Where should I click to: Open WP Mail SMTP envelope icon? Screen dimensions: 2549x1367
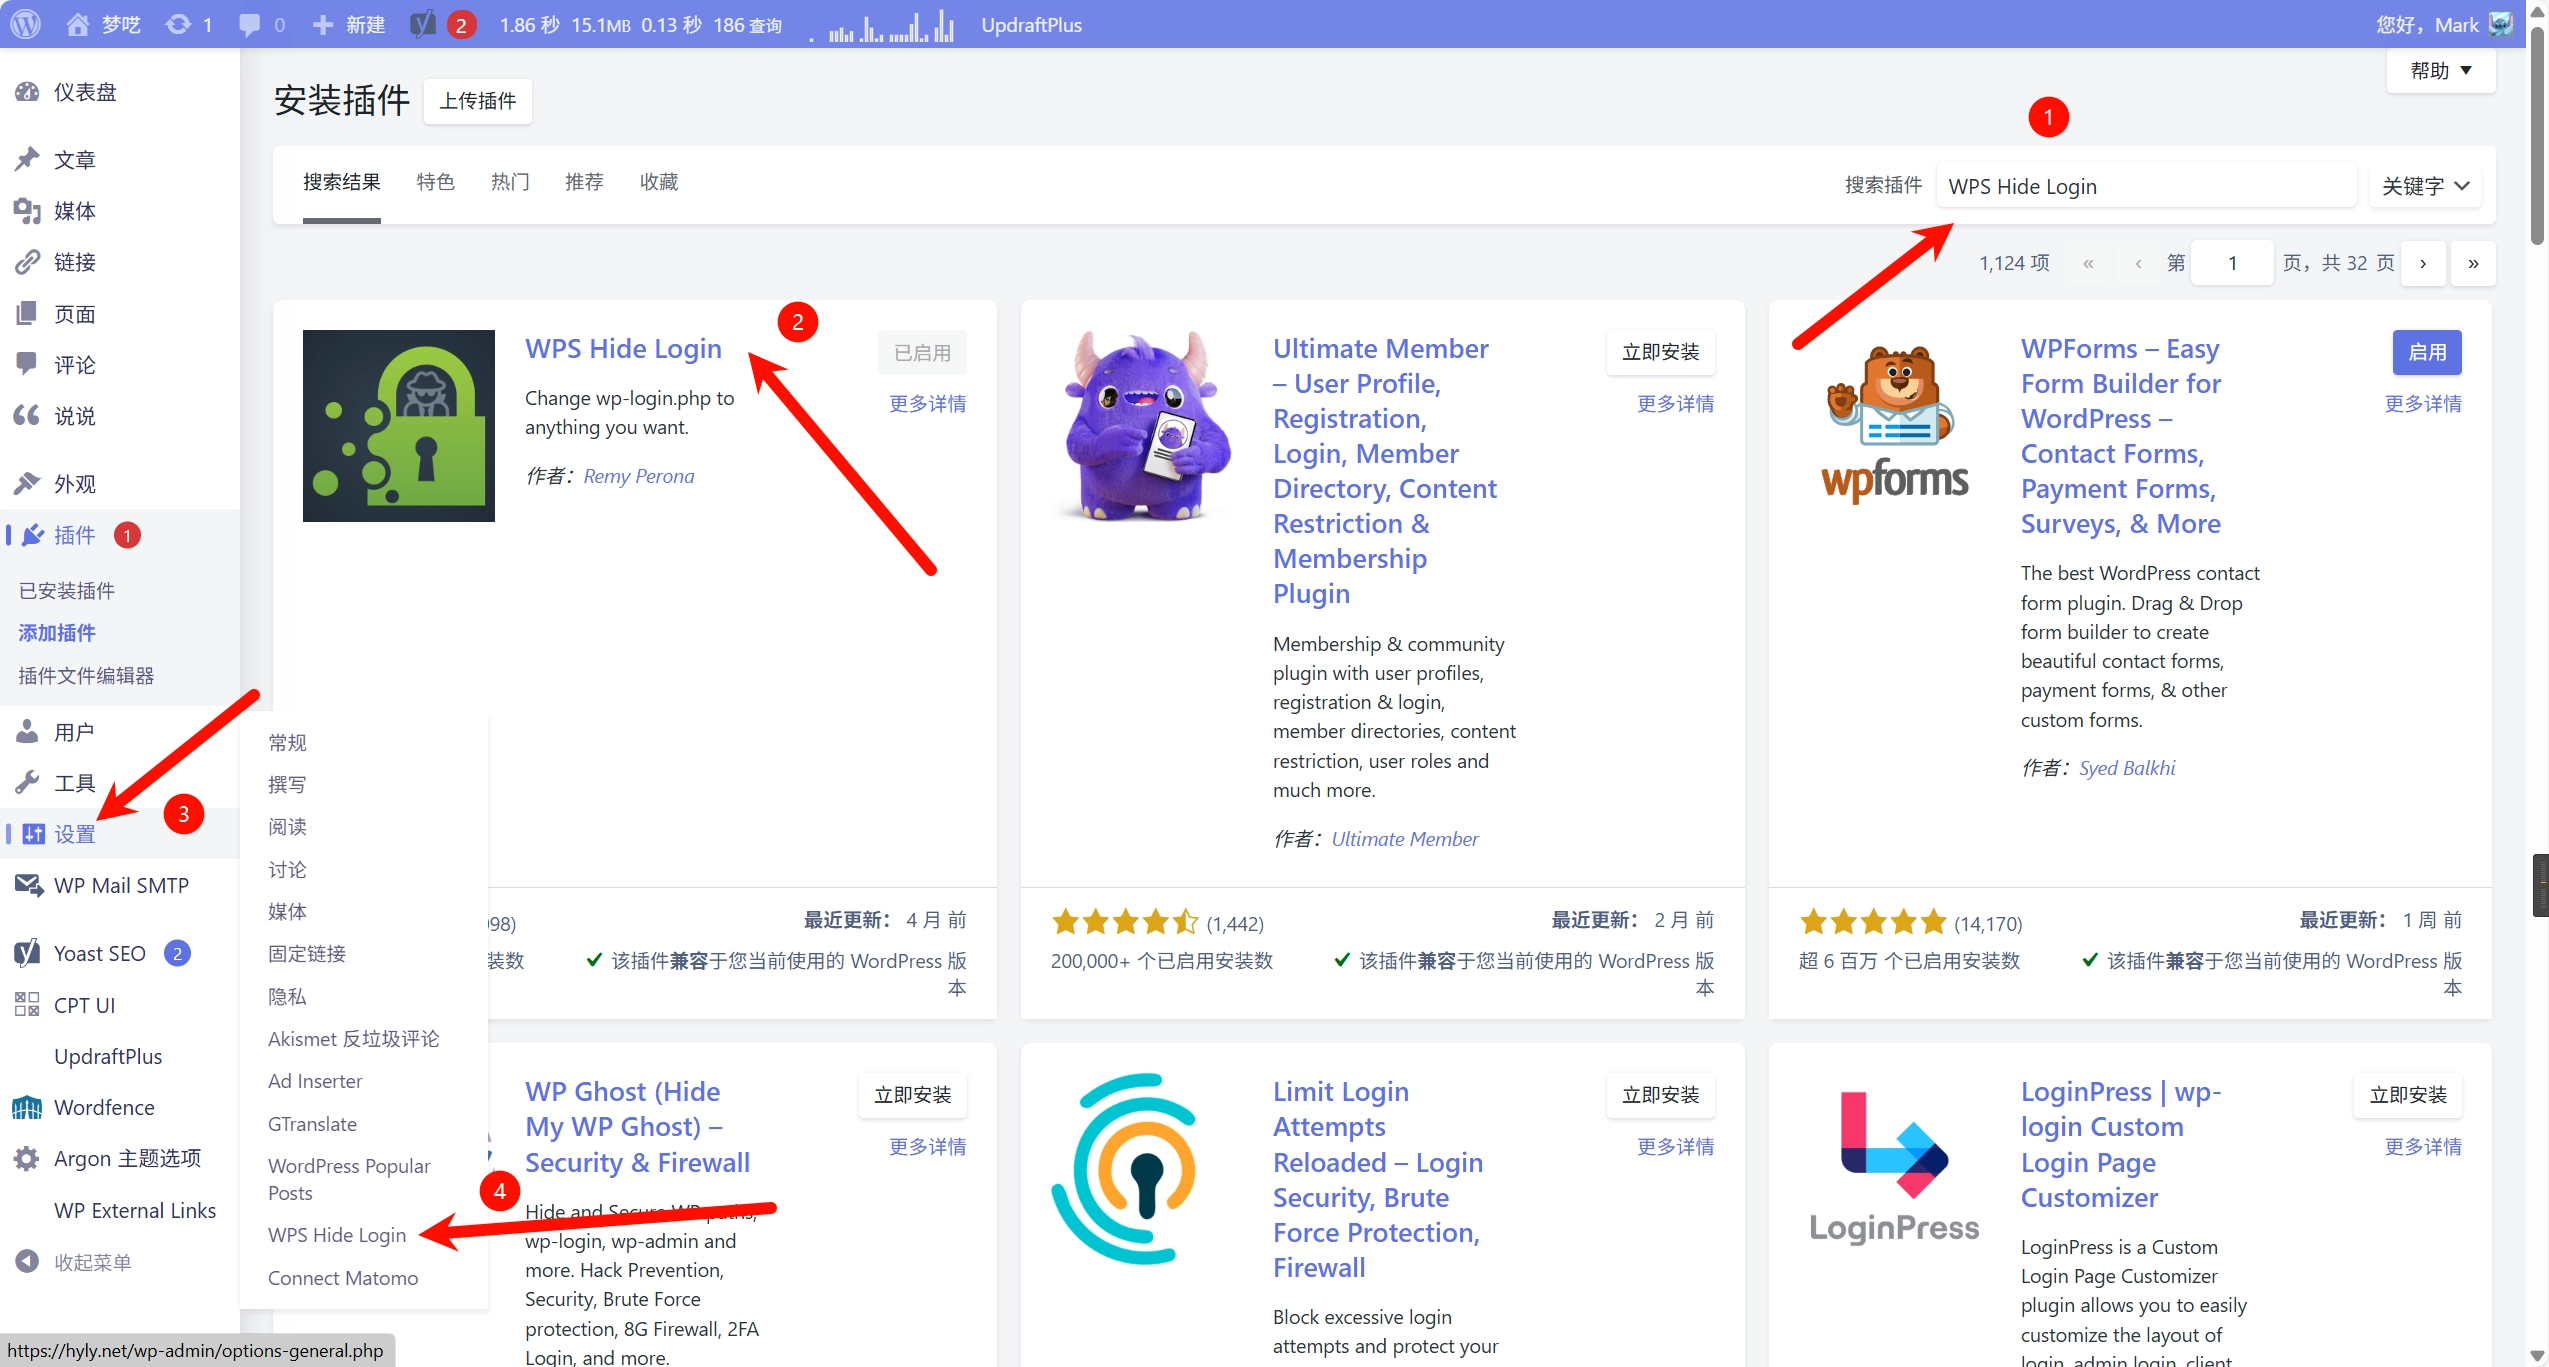click(x=27, y=885)
